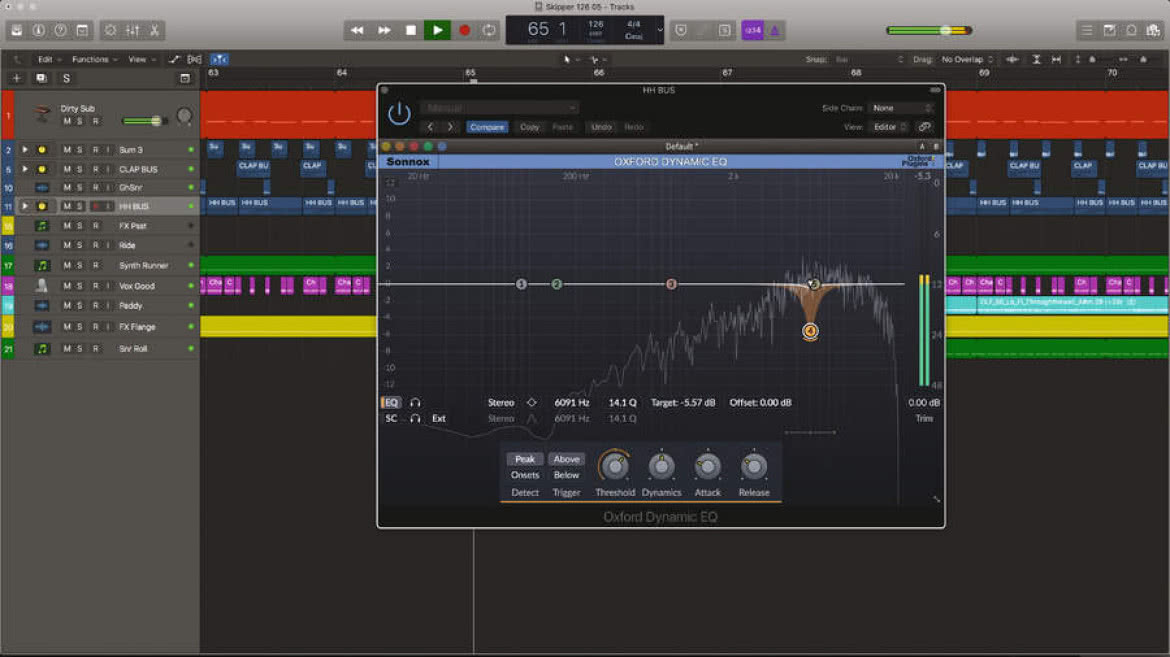Open the Editors with the scissors icon
The image size is (1170, 657).
154,31
